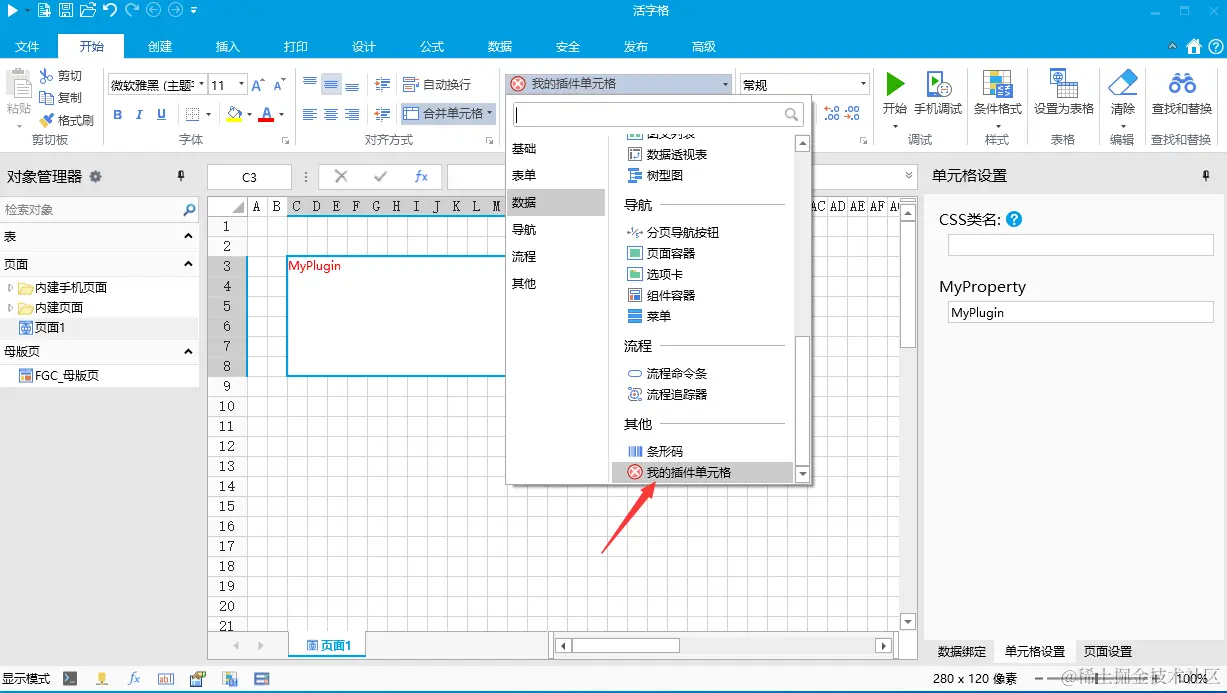The width and height of the screenshot is (1227, 693).
Task: Toggle italic formatting
Action: [x=139, y=114]
